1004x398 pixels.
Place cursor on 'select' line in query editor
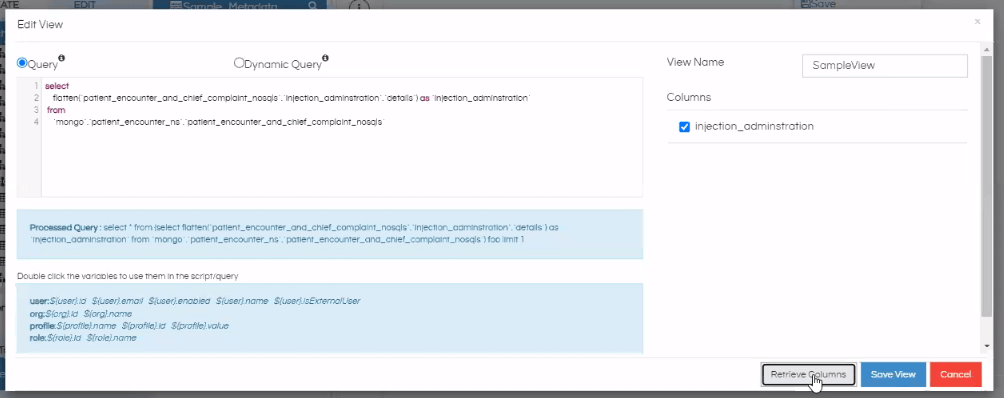[x=57, y=86]
